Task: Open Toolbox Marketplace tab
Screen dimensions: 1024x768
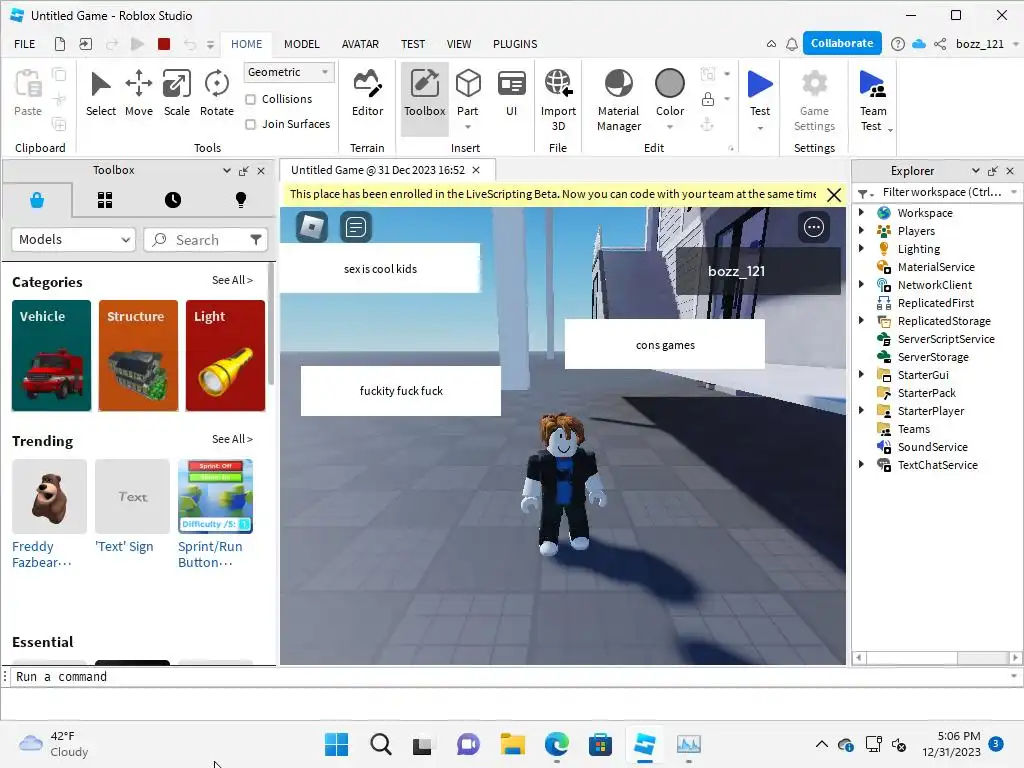Action: point(37,200)
